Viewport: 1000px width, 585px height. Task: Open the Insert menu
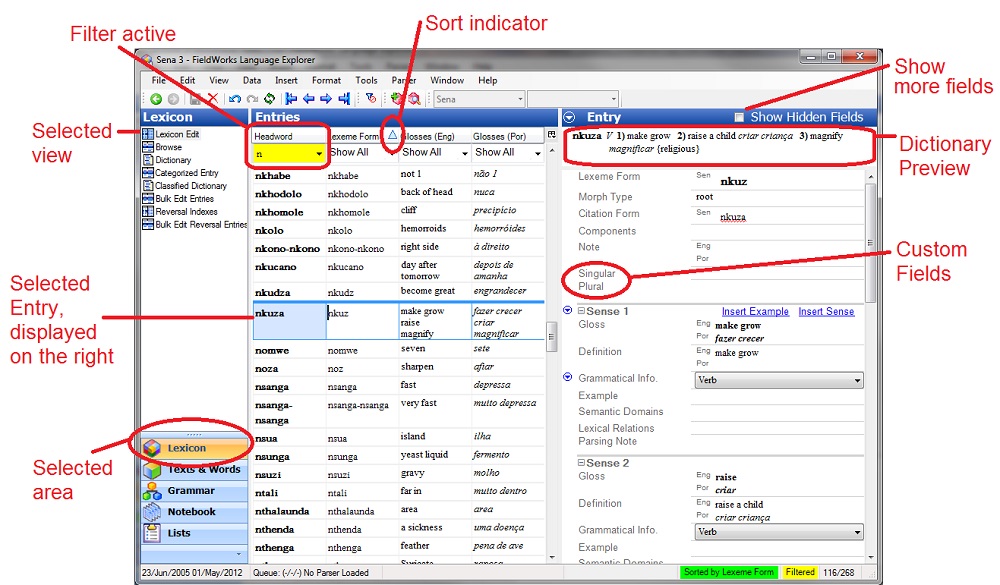(x=286, y=80)
